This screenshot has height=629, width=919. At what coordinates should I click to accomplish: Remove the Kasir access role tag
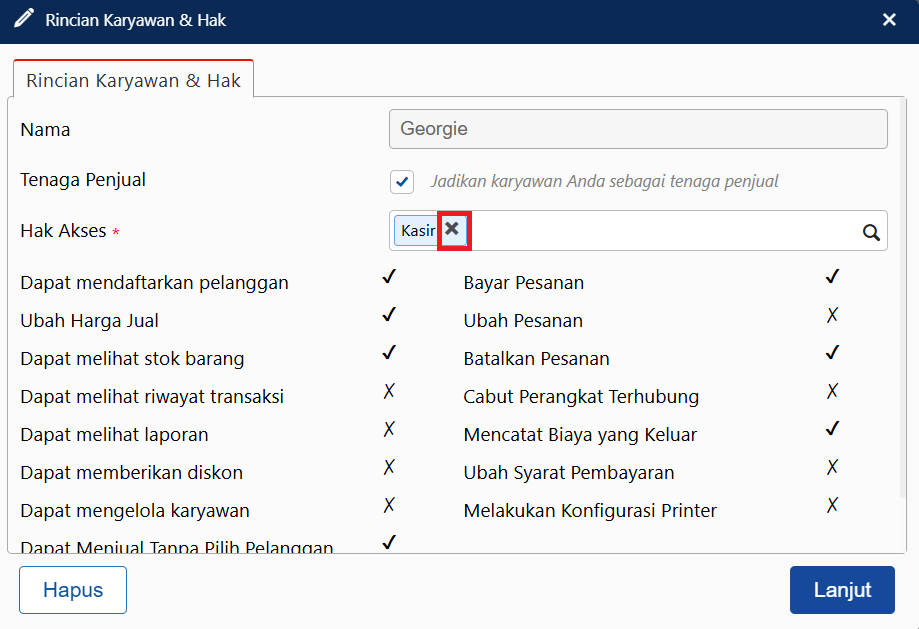coord(453,230)
